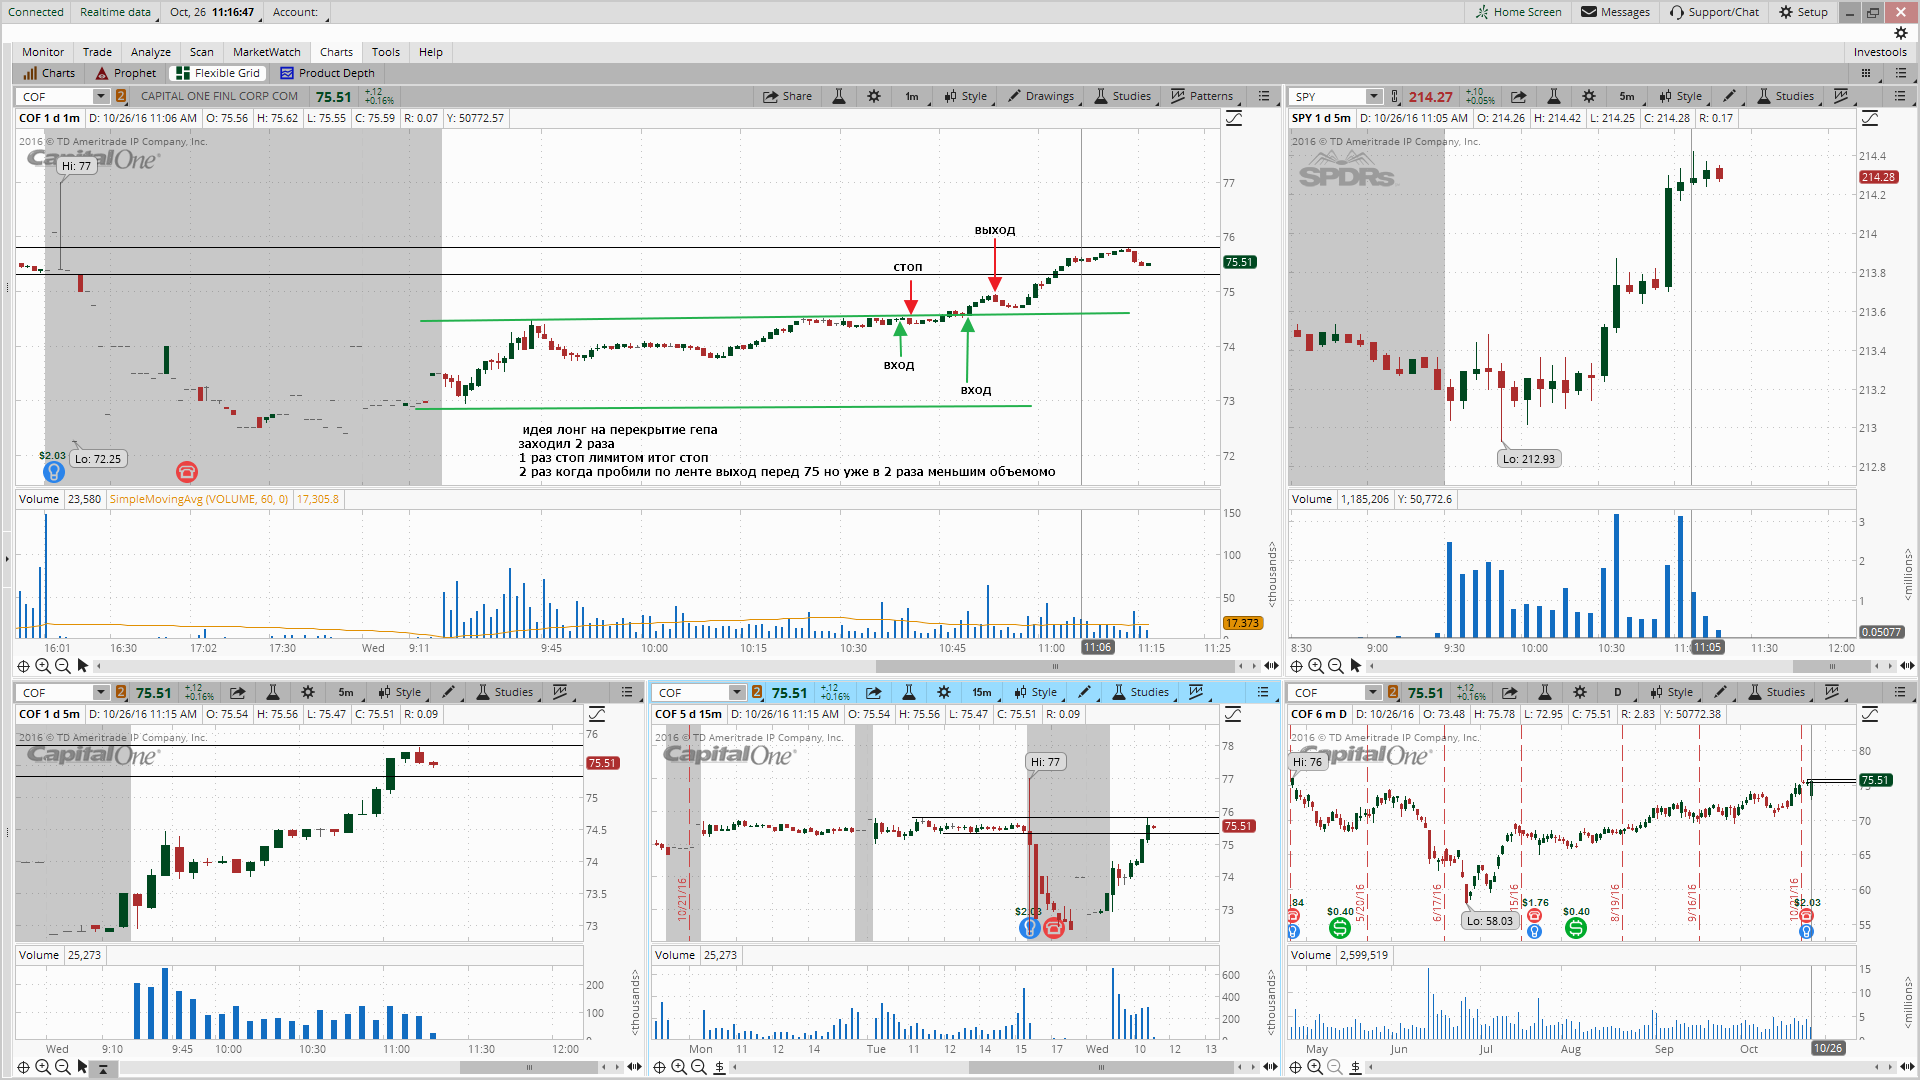Toggle the orange color link number on COF 15m chart
Viewport: 1920px width, 1080px height.
pos(757,692)
